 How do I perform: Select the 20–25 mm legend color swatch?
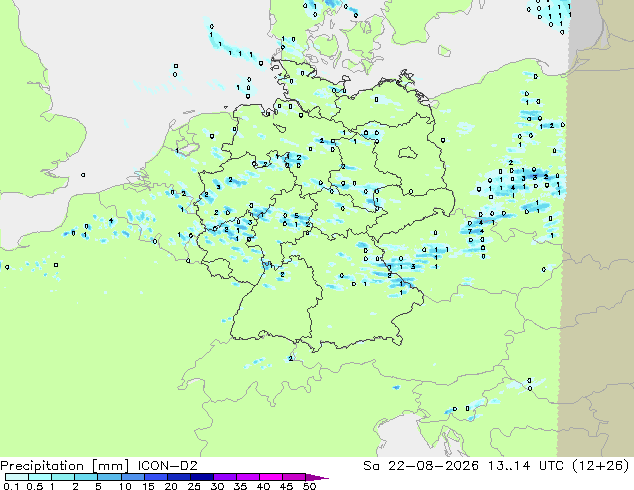178,477
